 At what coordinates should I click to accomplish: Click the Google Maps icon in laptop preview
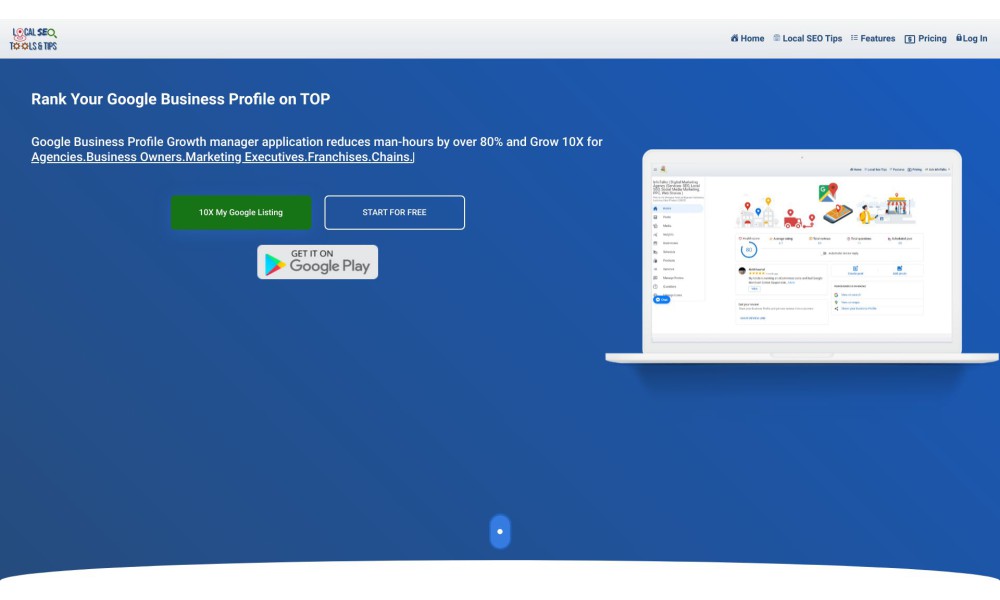(x=828, y=192)
